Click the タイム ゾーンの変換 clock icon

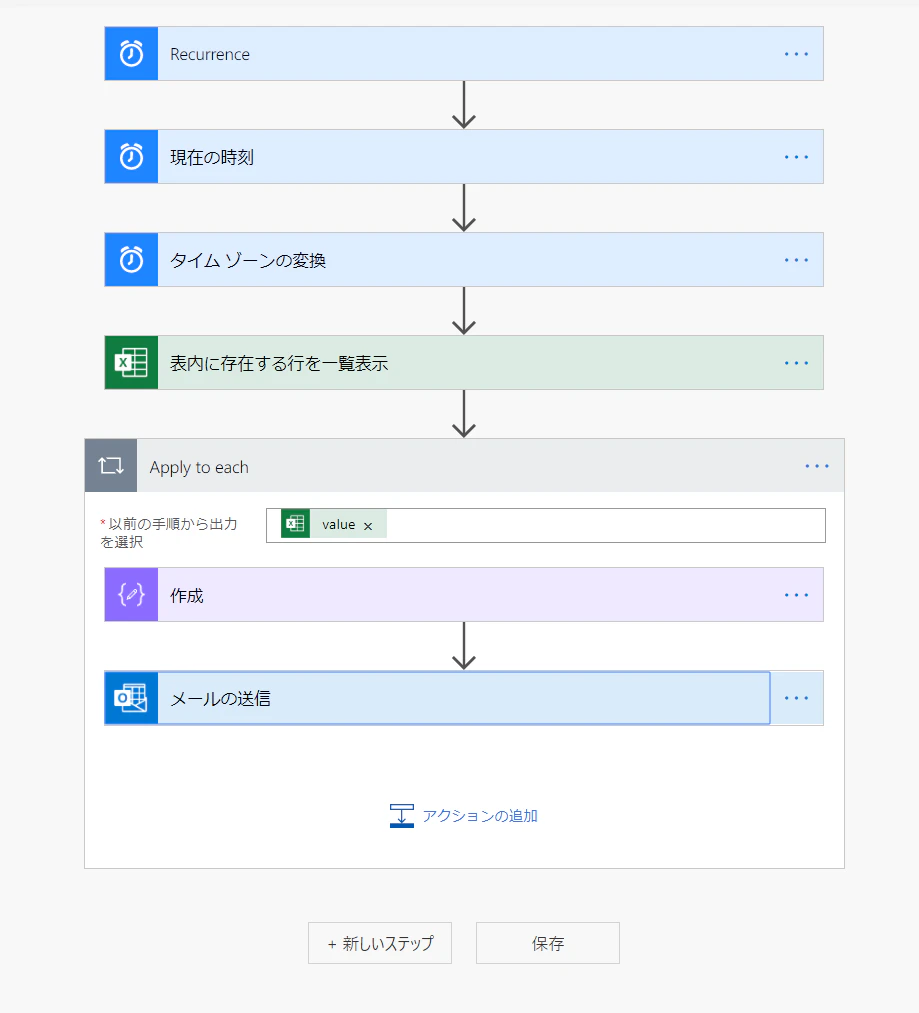tap(131, 260)
